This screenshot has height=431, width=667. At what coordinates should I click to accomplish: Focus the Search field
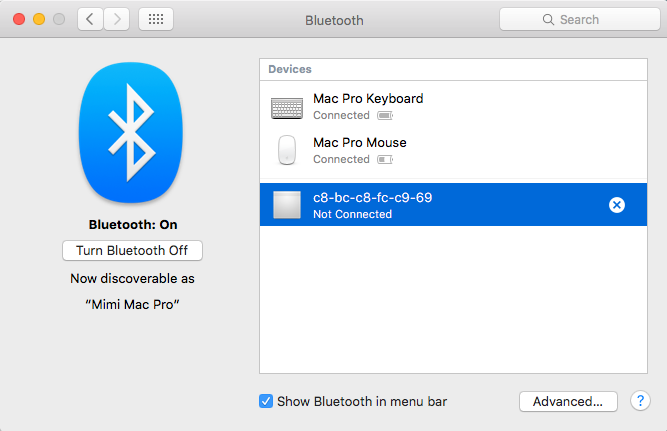point(579,20)
